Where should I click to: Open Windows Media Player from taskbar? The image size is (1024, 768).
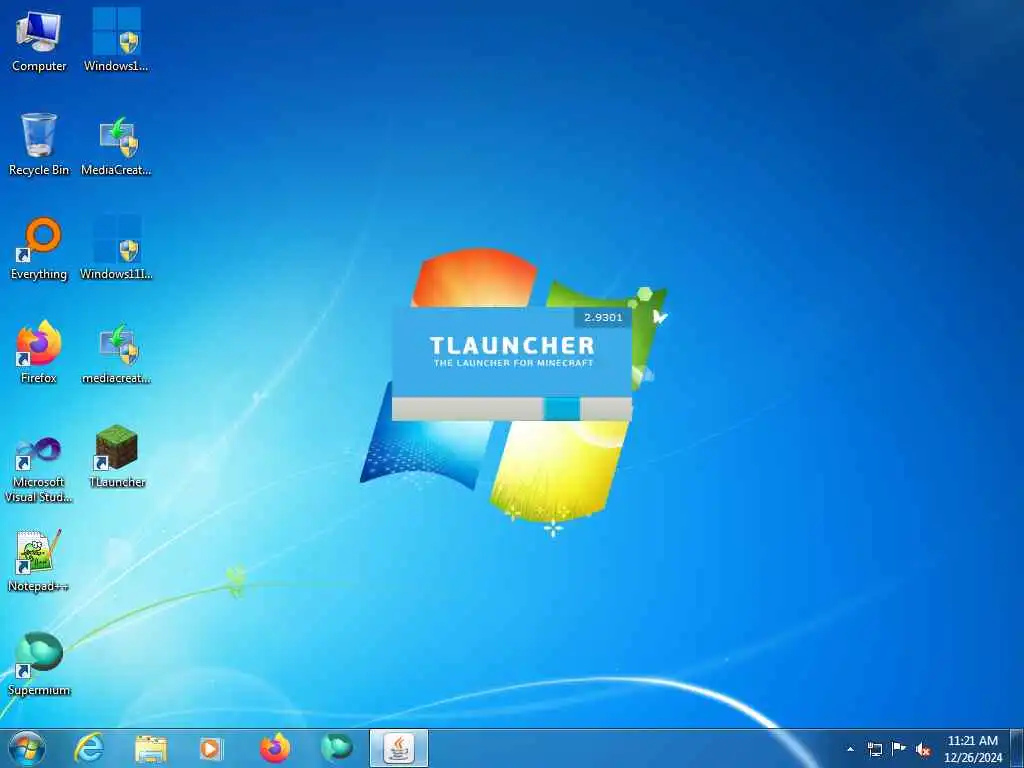[211, 748]
